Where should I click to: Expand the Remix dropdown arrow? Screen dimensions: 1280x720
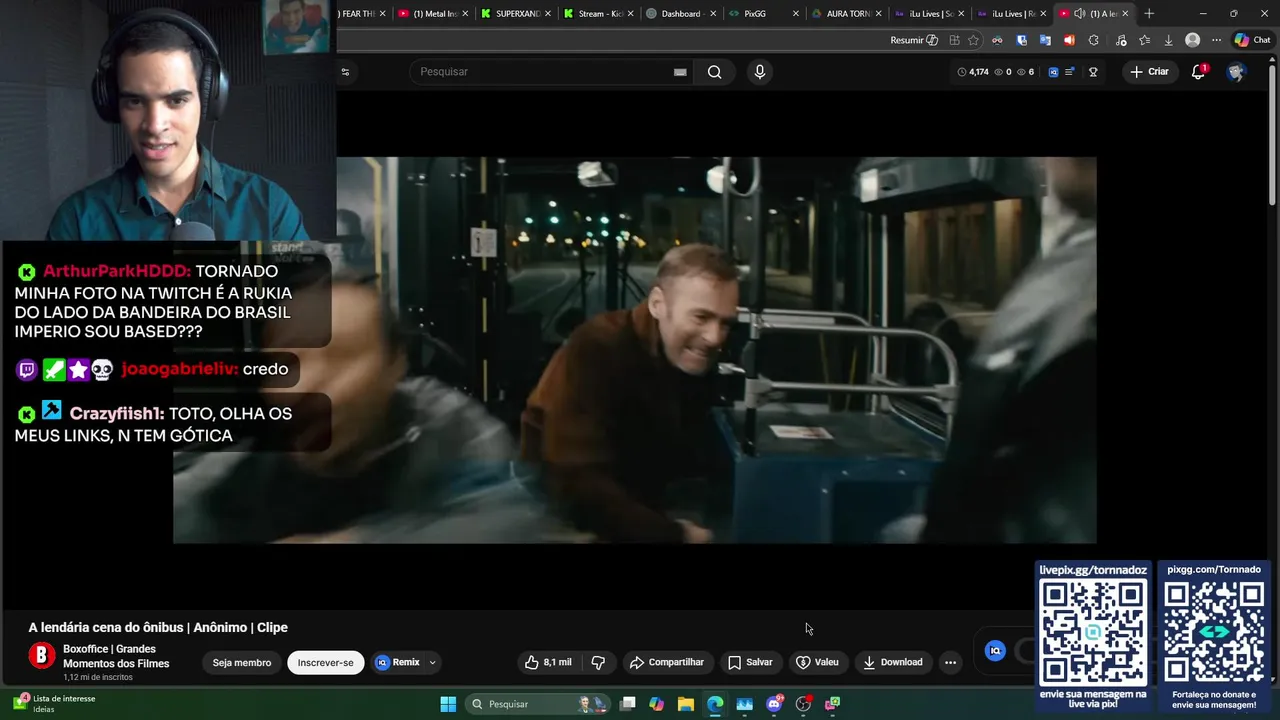pyautogui.click(x=432, y=662)
